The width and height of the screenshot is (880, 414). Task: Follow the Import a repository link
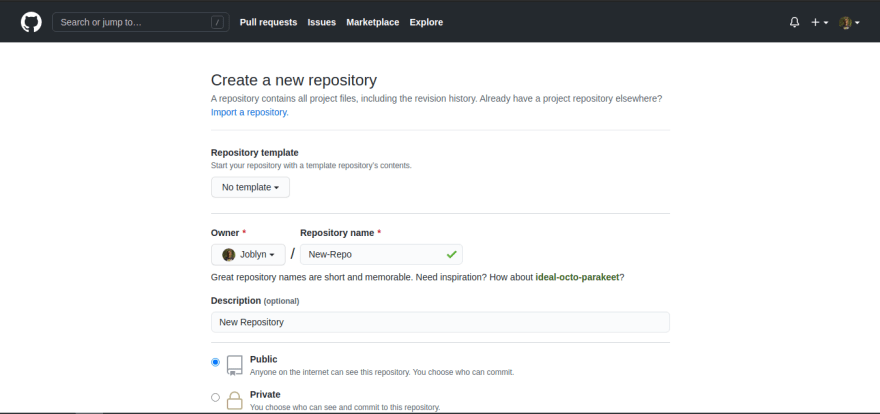250,112
